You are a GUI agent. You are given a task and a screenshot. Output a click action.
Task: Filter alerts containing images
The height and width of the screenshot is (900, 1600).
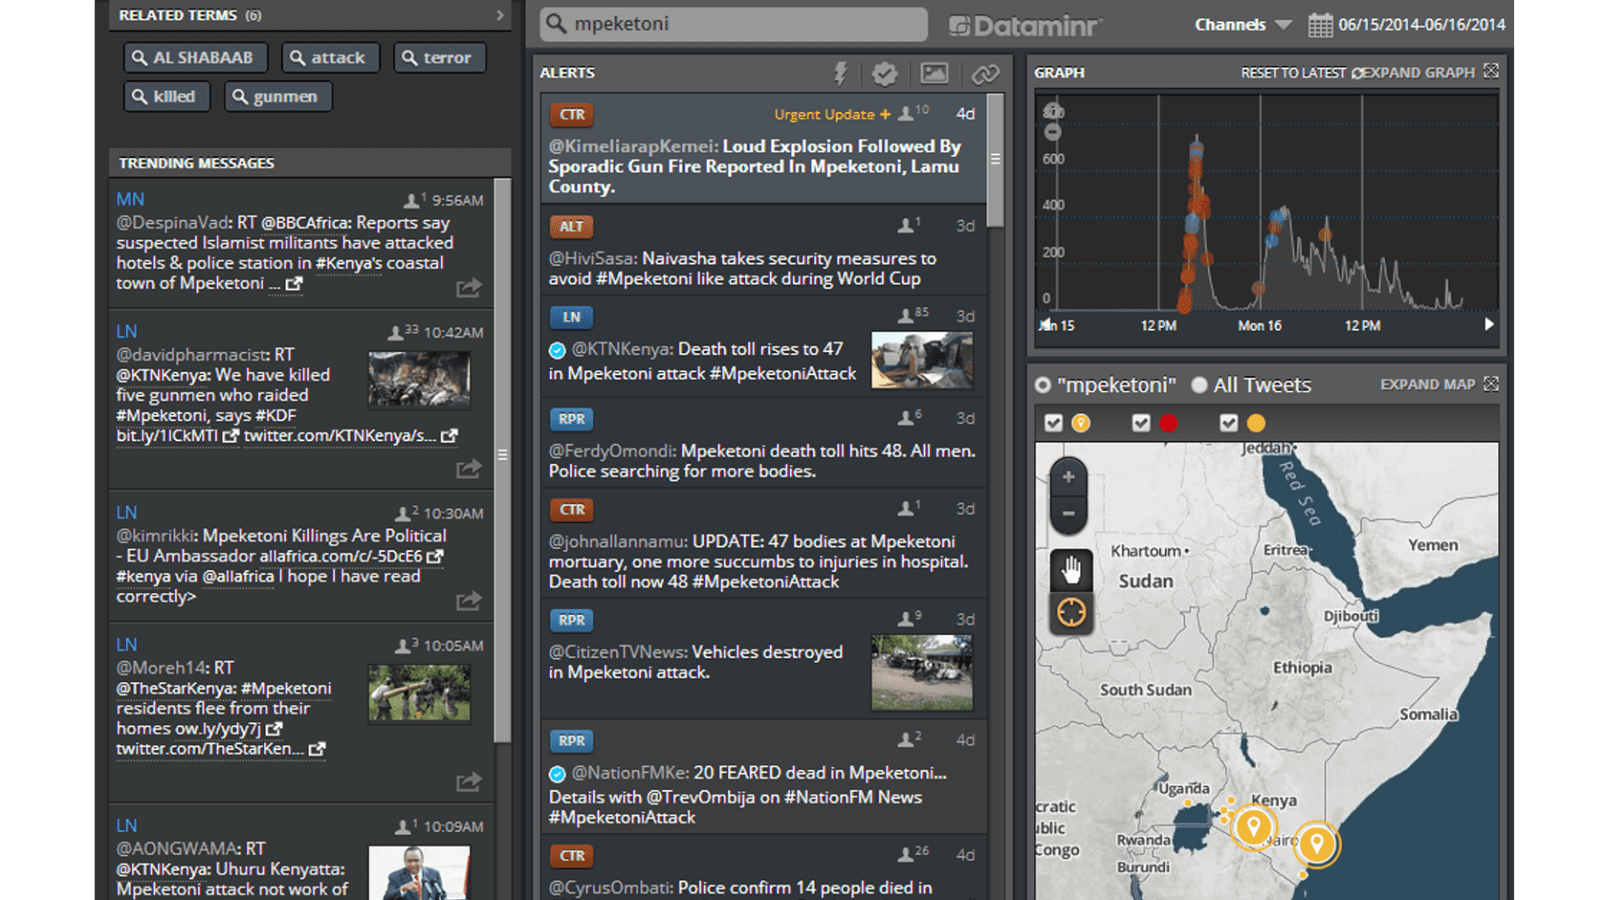tap(934, 73)
